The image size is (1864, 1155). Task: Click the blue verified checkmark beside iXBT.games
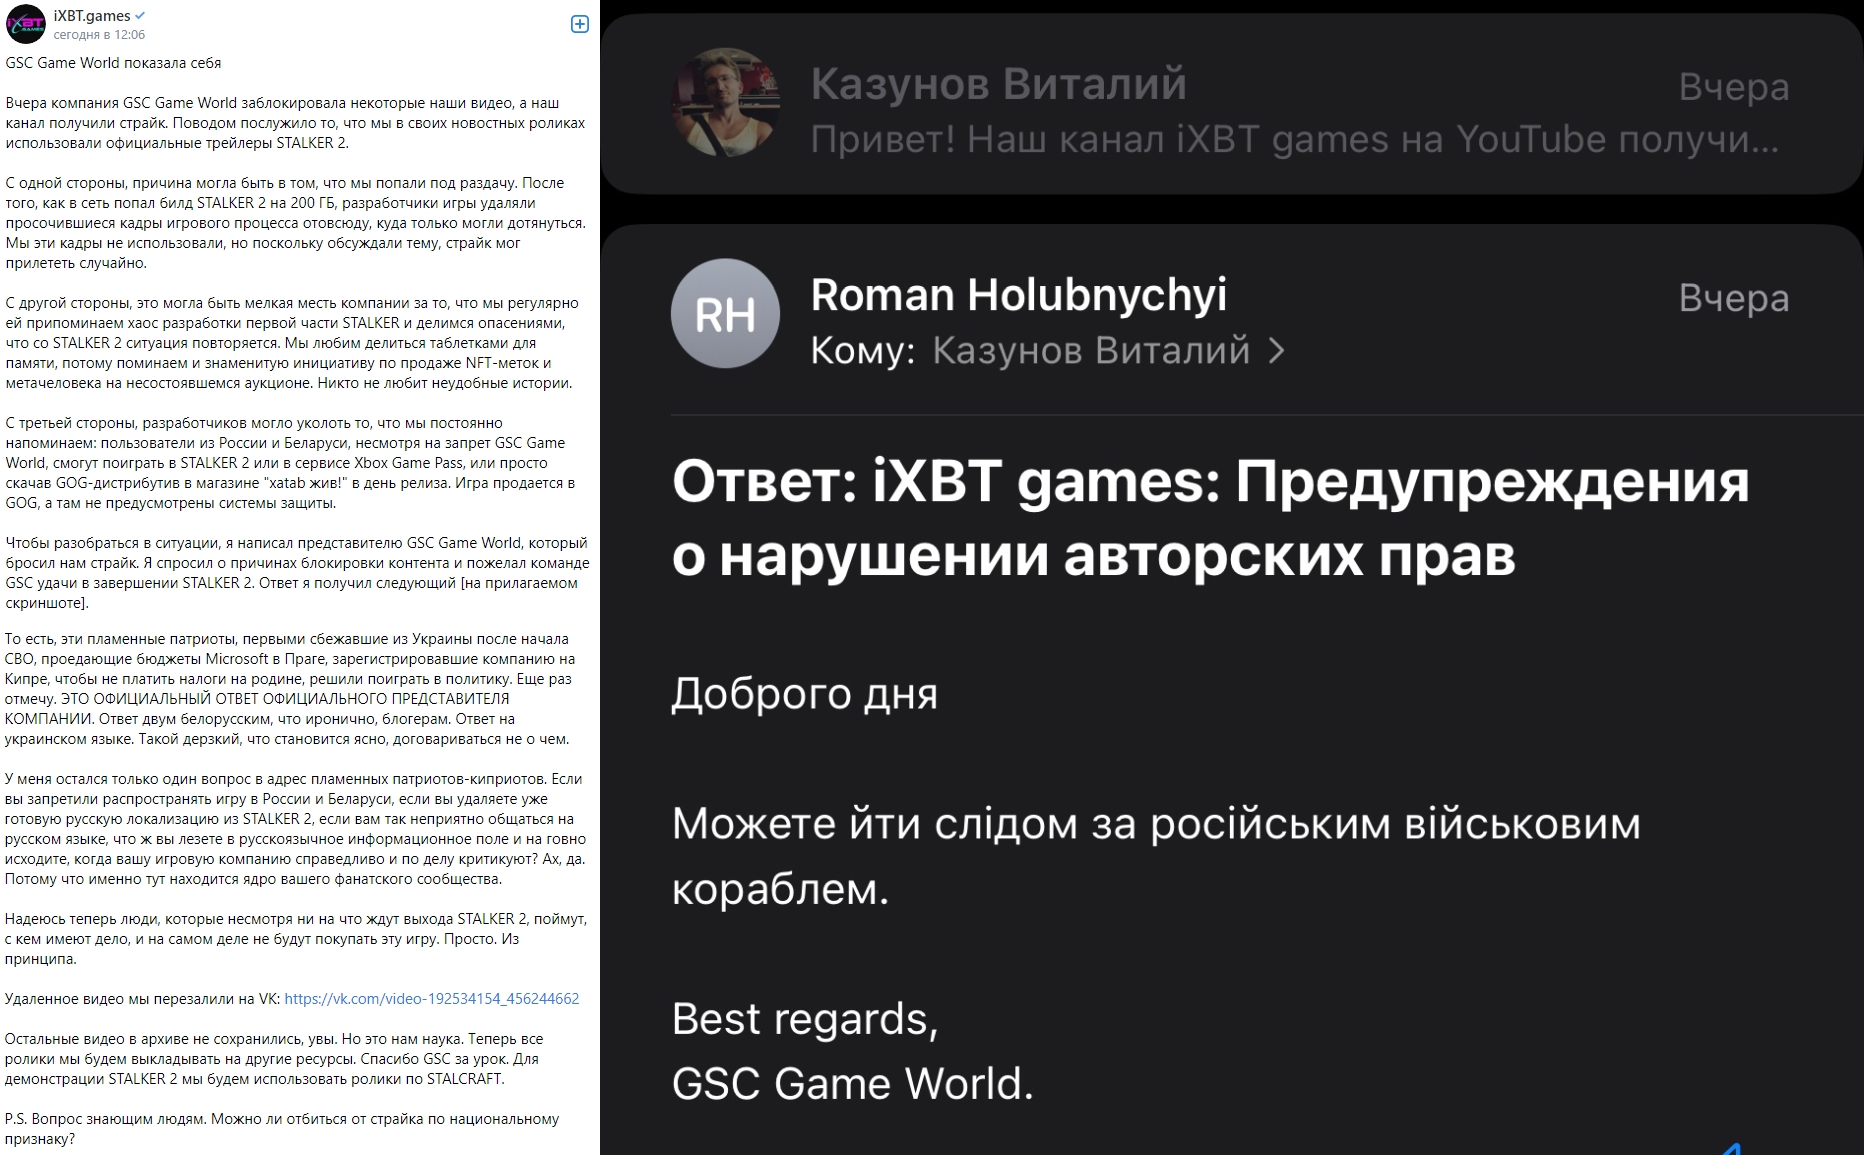(x=141, y=16)
